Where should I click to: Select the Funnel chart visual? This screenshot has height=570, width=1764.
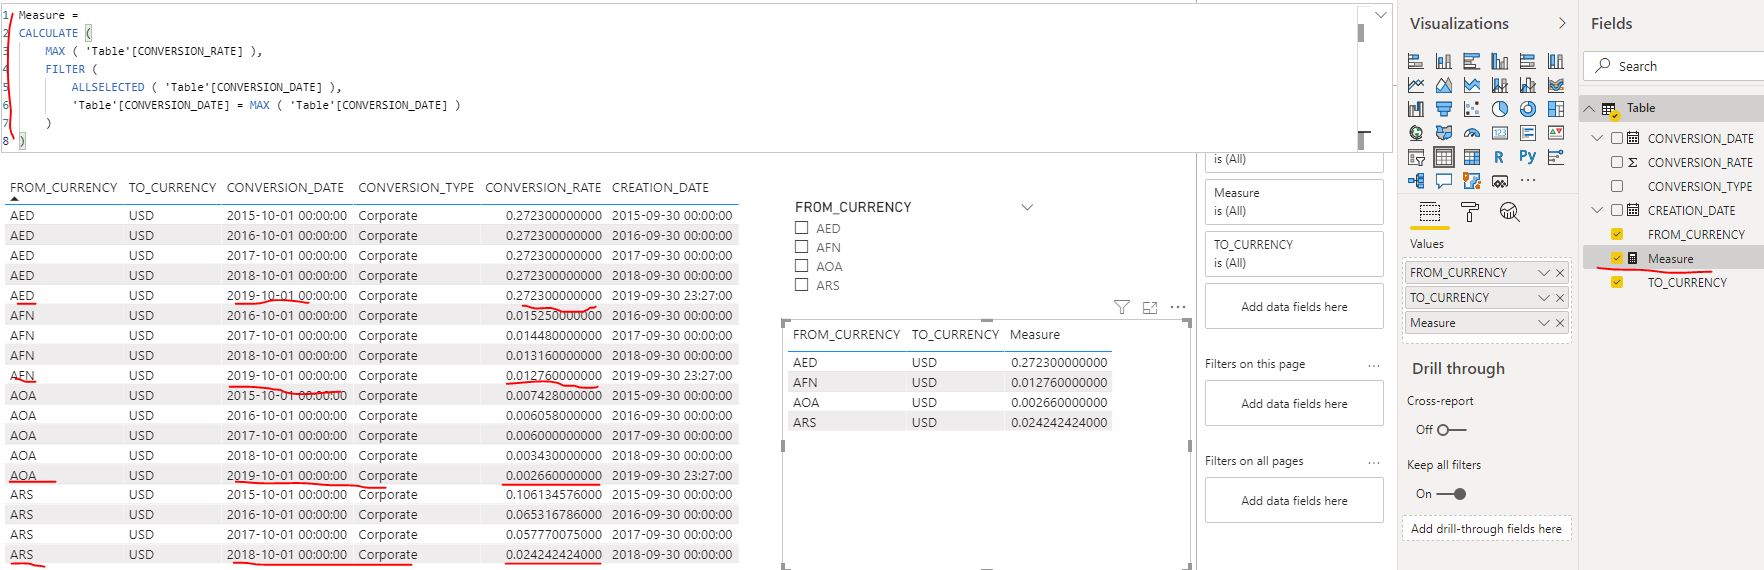coord(1444,109)
